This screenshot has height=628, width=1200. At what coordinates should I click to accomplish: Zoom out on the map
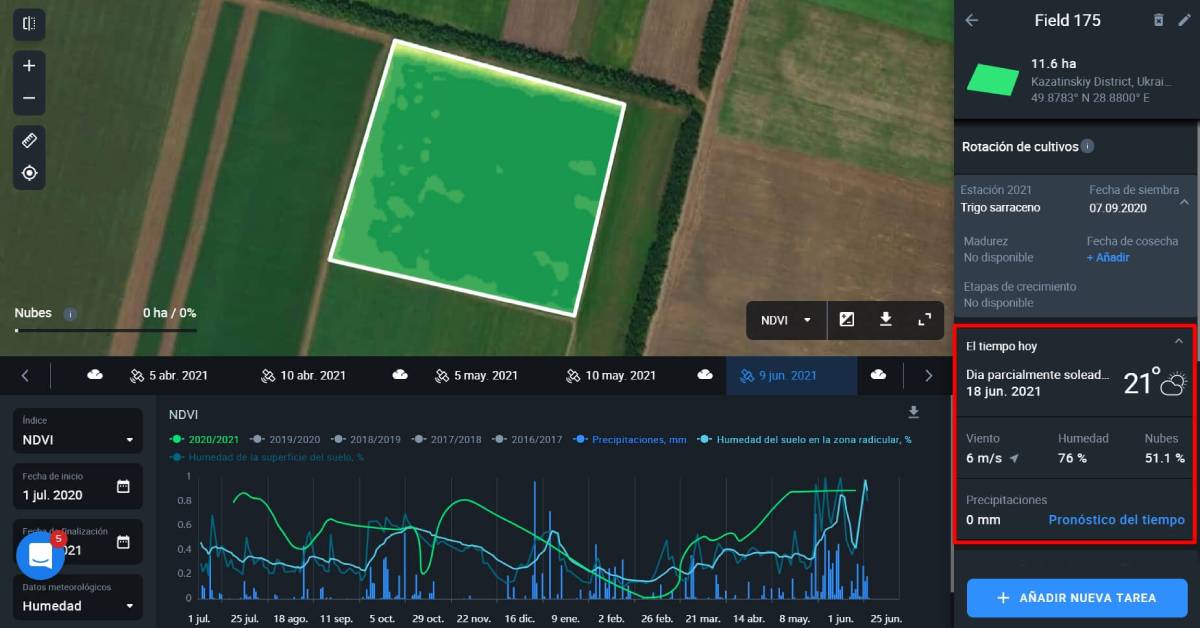29,98
